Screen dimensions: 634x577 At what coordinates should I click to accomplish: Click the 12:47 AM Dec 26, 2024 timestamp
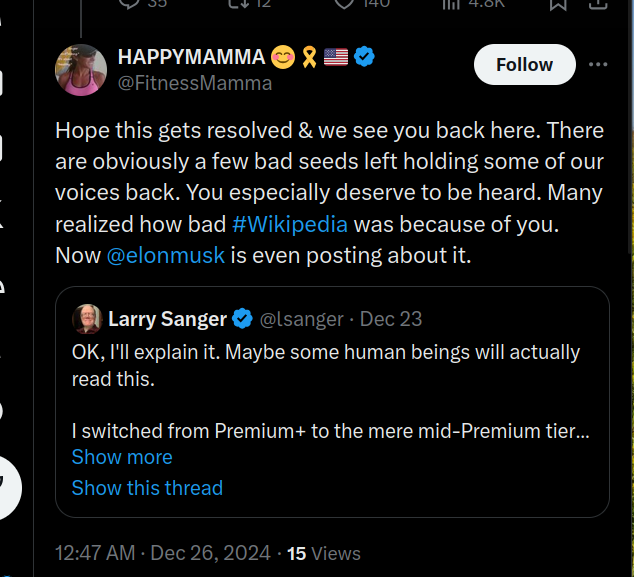point(162,553)
